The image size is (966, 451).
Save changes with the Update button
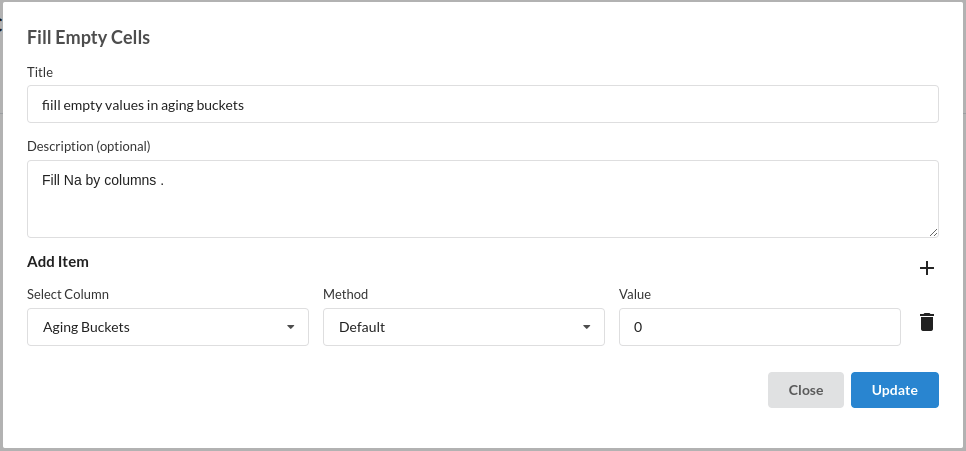click(x=895, y=390)
